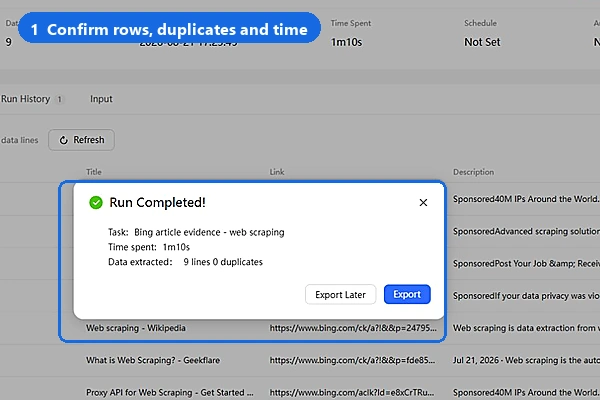600x400 pixels.
Task: Click the Run History count badge
Action: [x=59, y=99]
